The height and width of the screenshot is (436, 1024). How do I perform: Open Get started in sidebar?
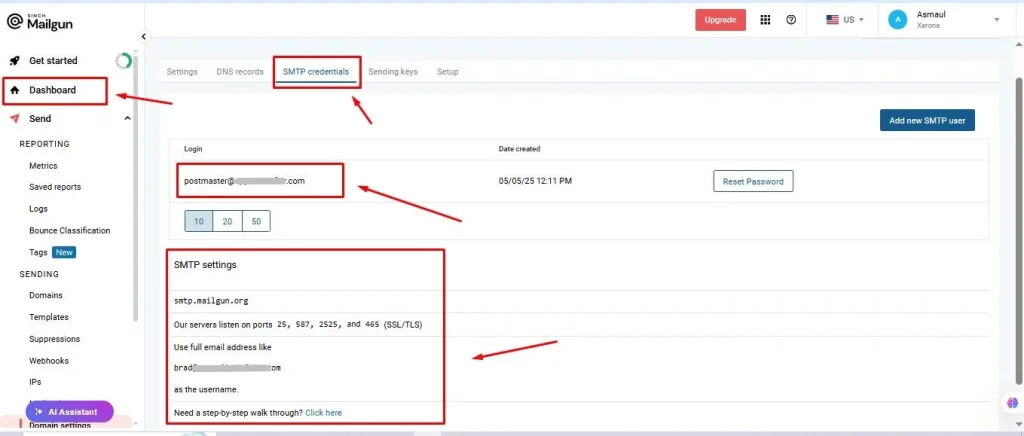[53, 61]
